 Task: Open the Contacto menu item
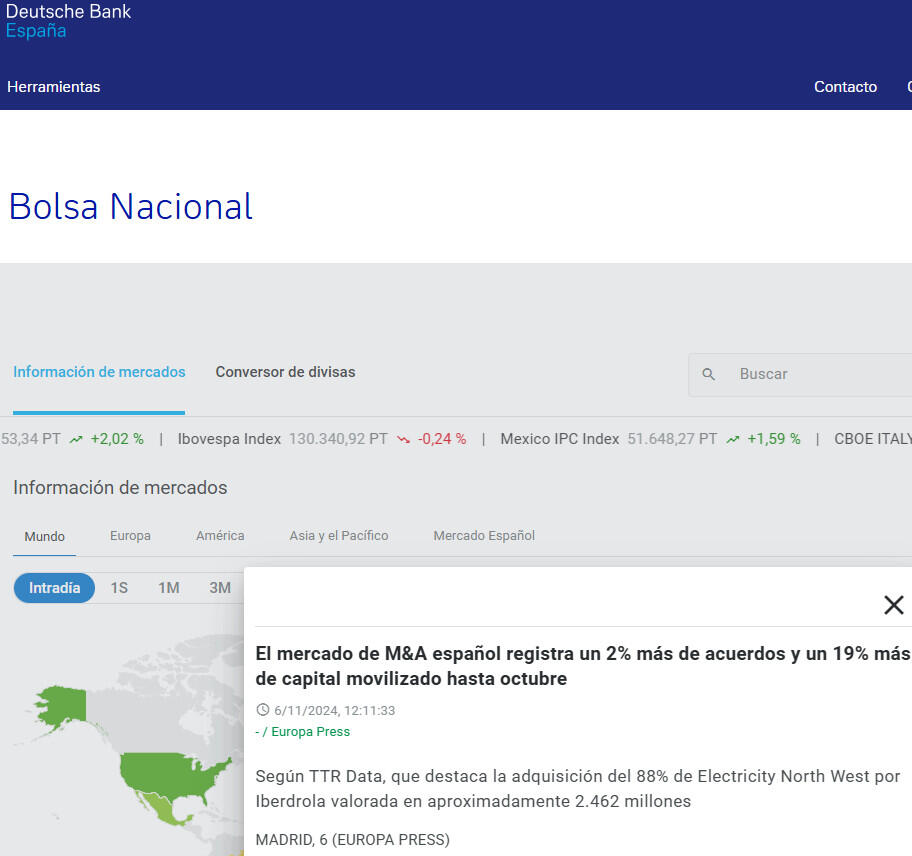[x=845, y=87]
